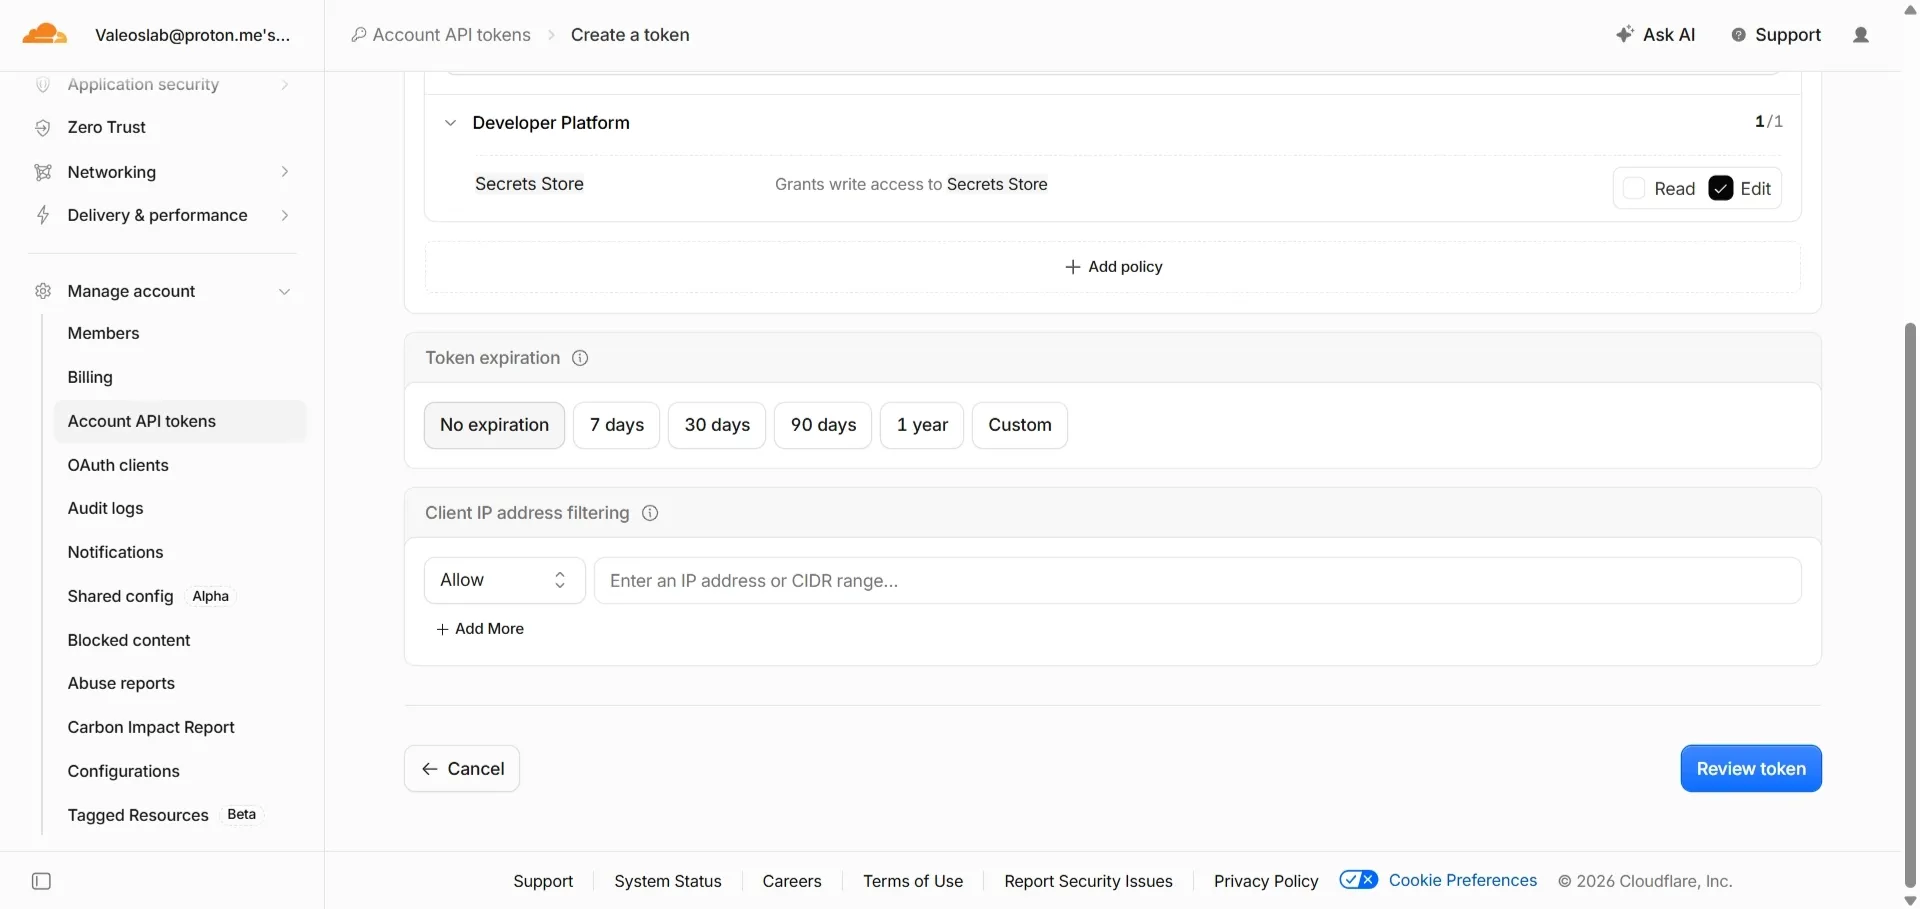Collapse the sidebar using the panel icon
Viewport: 1920px width, 909px height.
pos(41,881)
